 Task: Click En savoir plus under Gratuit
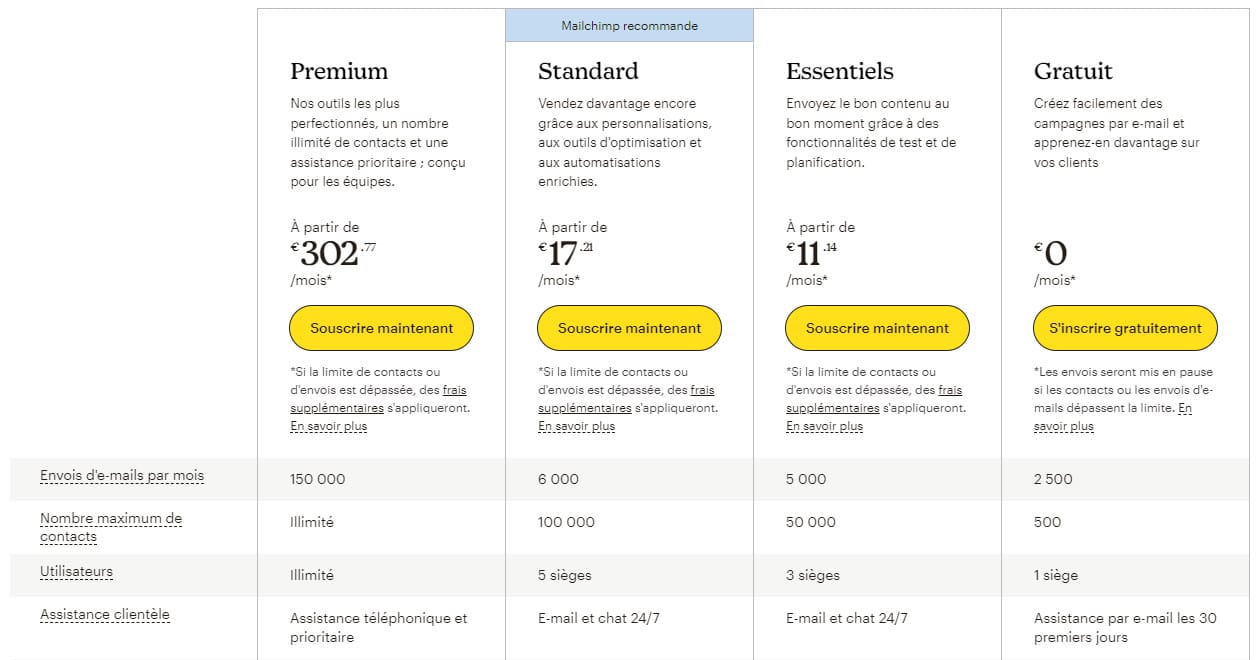coord(1063,426)
